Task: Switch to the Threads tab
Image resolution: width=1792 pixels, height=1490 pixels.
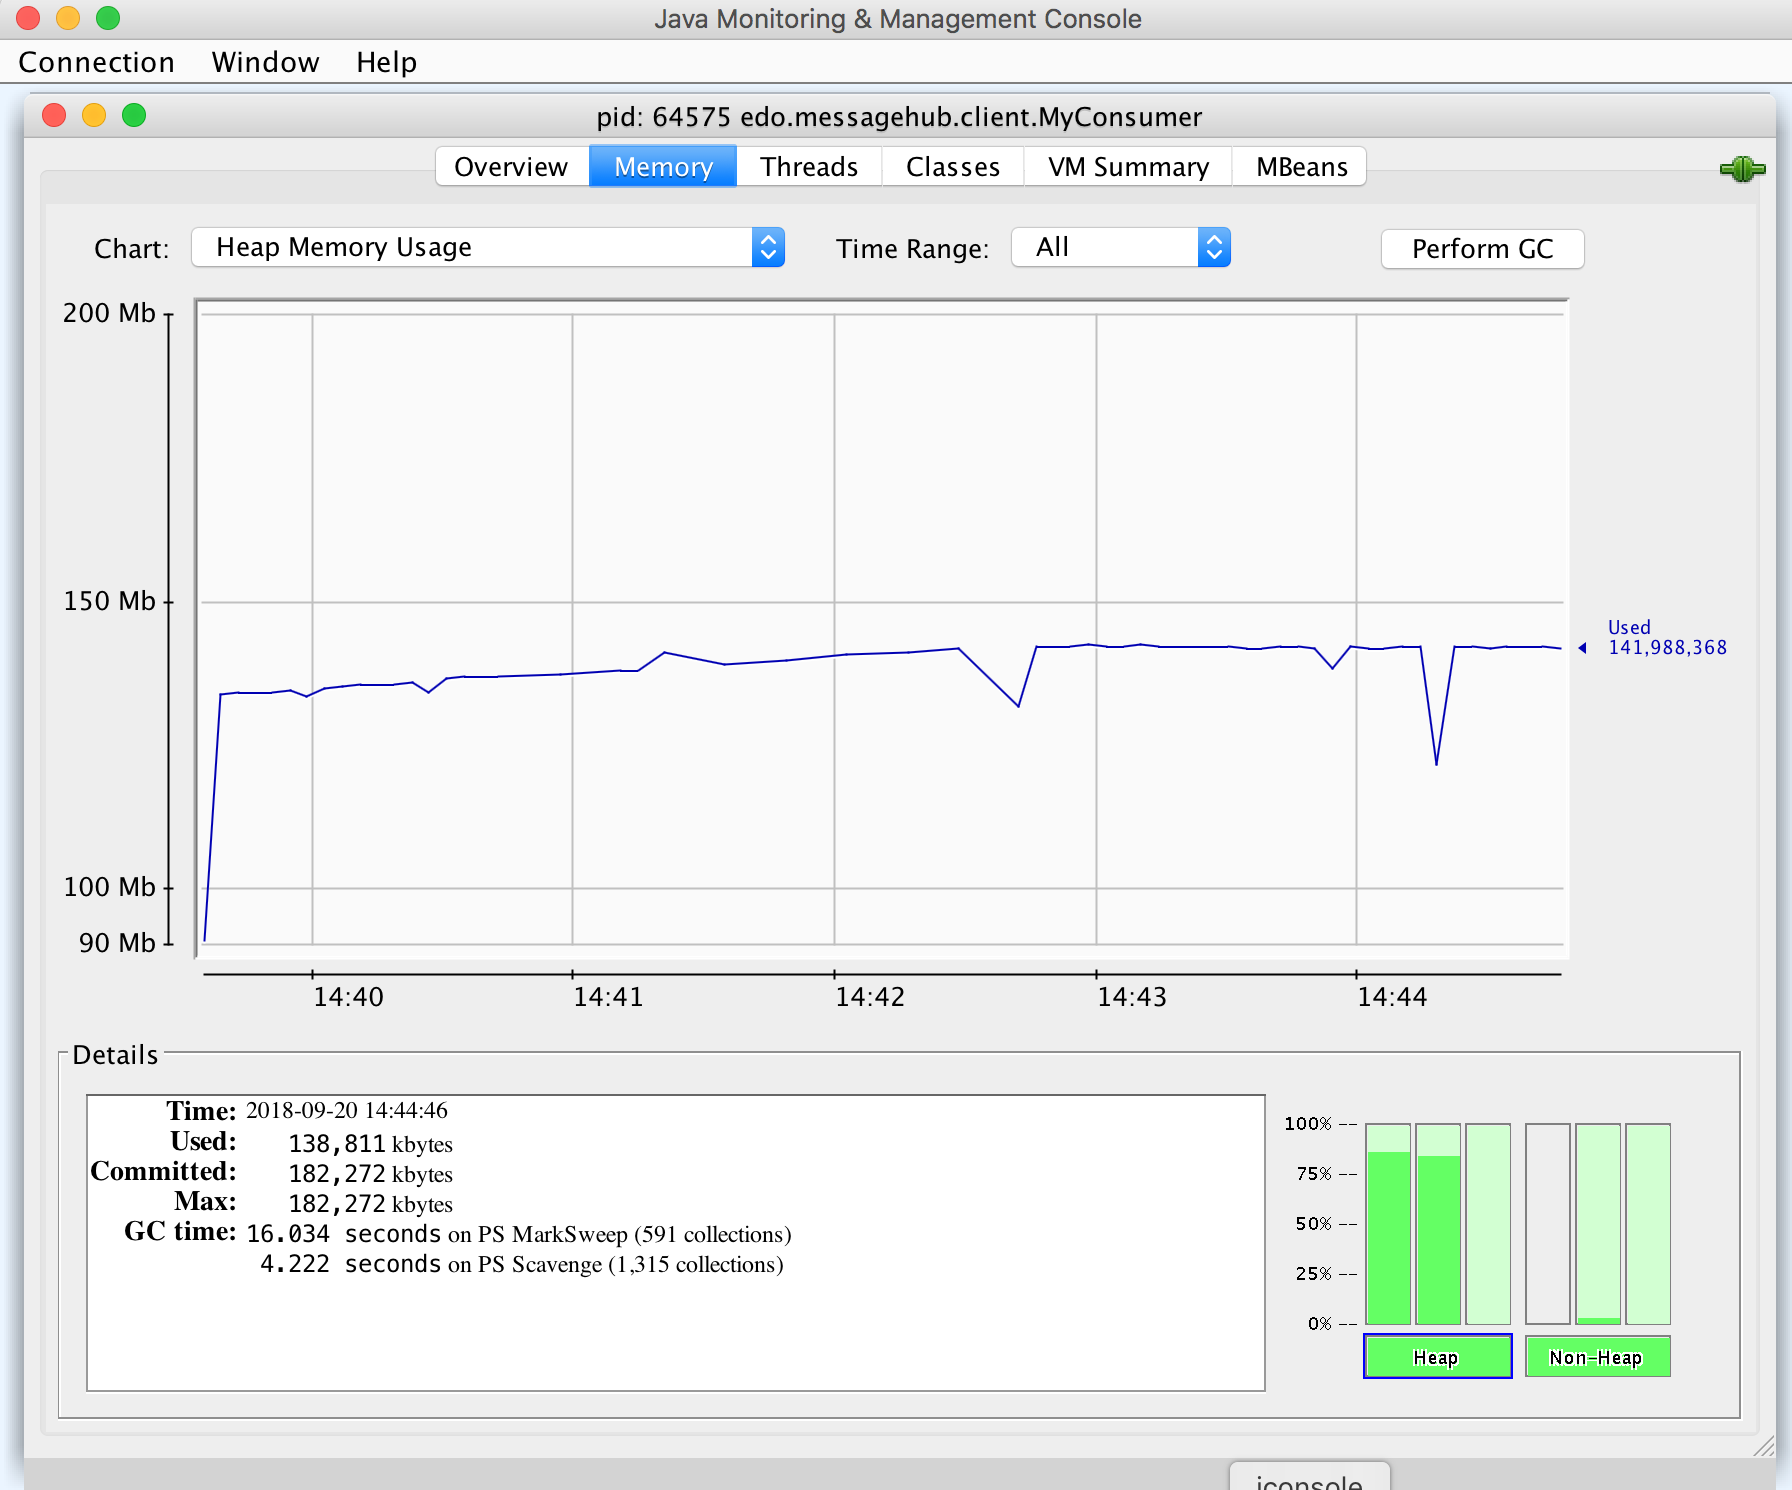Action: tap(809, 166)
